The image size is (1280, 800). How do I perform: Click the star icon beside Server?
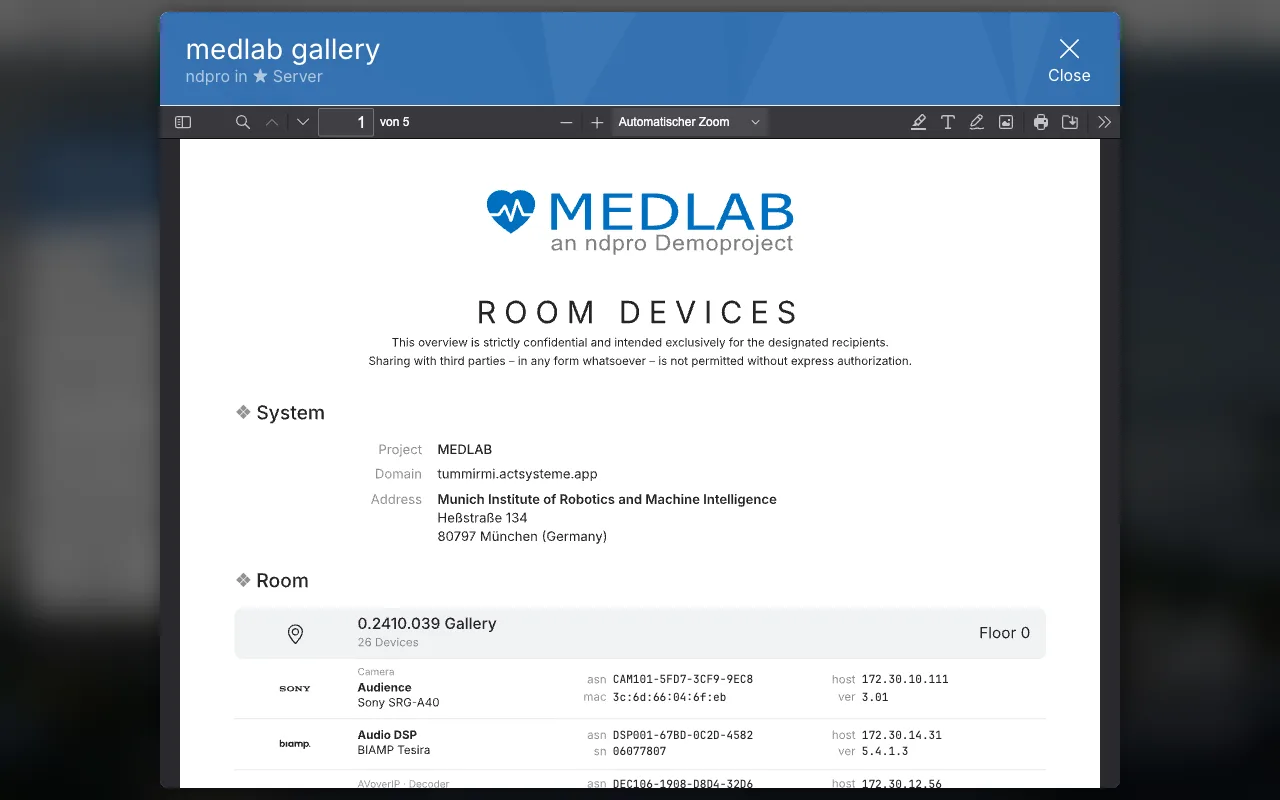(x=260, y=76)
